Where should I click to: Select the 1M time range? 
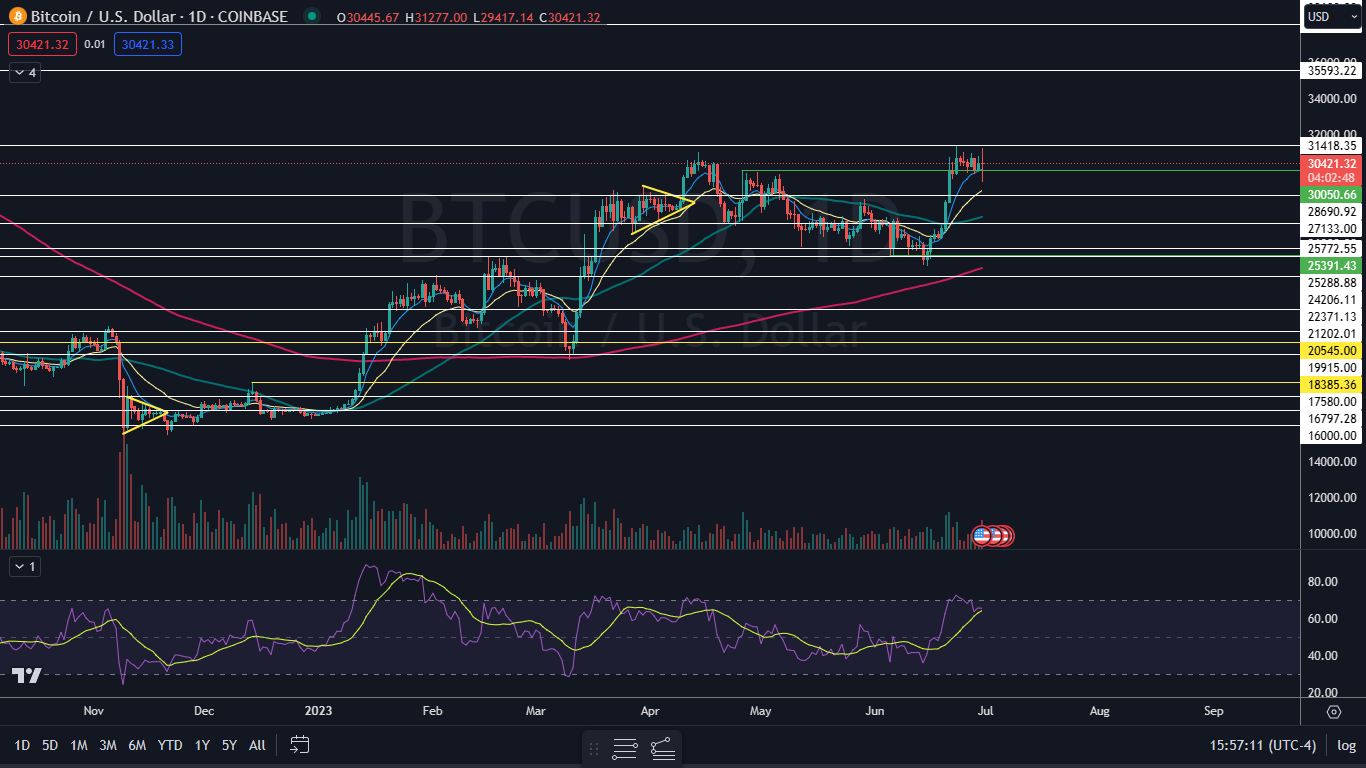click(x=79, y=745)
